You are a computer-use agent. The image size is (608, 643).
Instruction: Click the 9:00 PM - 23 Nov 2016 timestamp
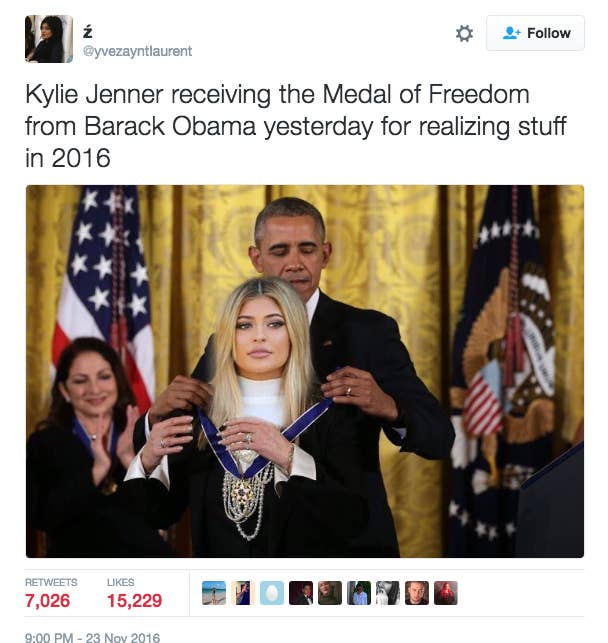[x=92, y=638]
